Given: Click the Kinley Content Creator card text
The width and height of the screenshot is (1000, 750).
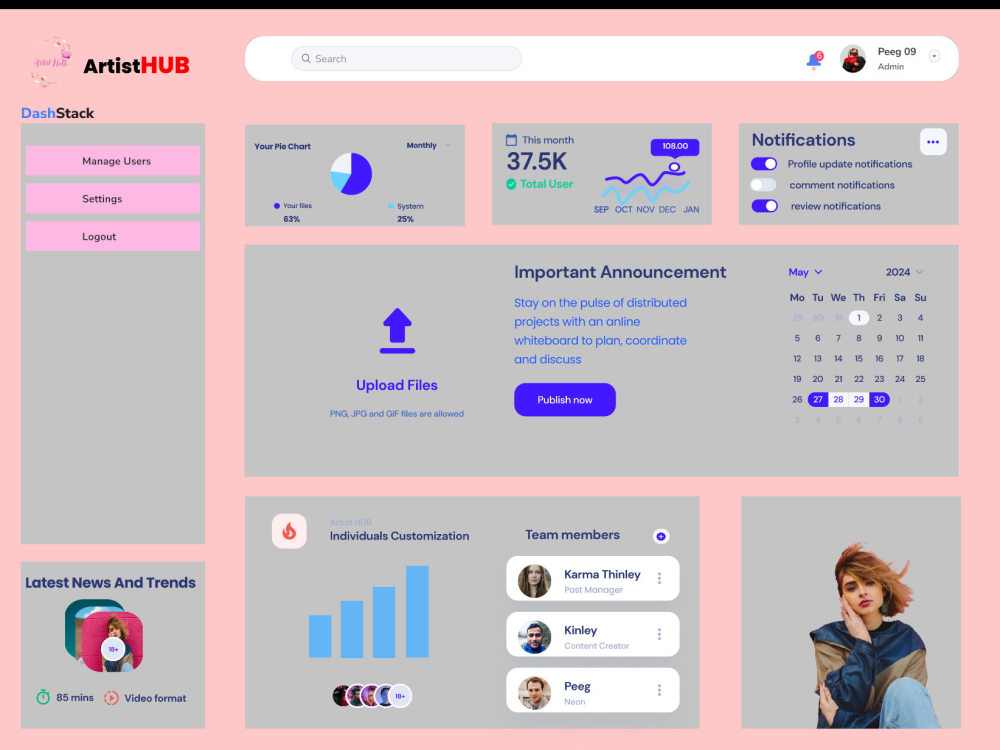Looking at the screenshot, I should pyautogui.click(x=596, y=637).
